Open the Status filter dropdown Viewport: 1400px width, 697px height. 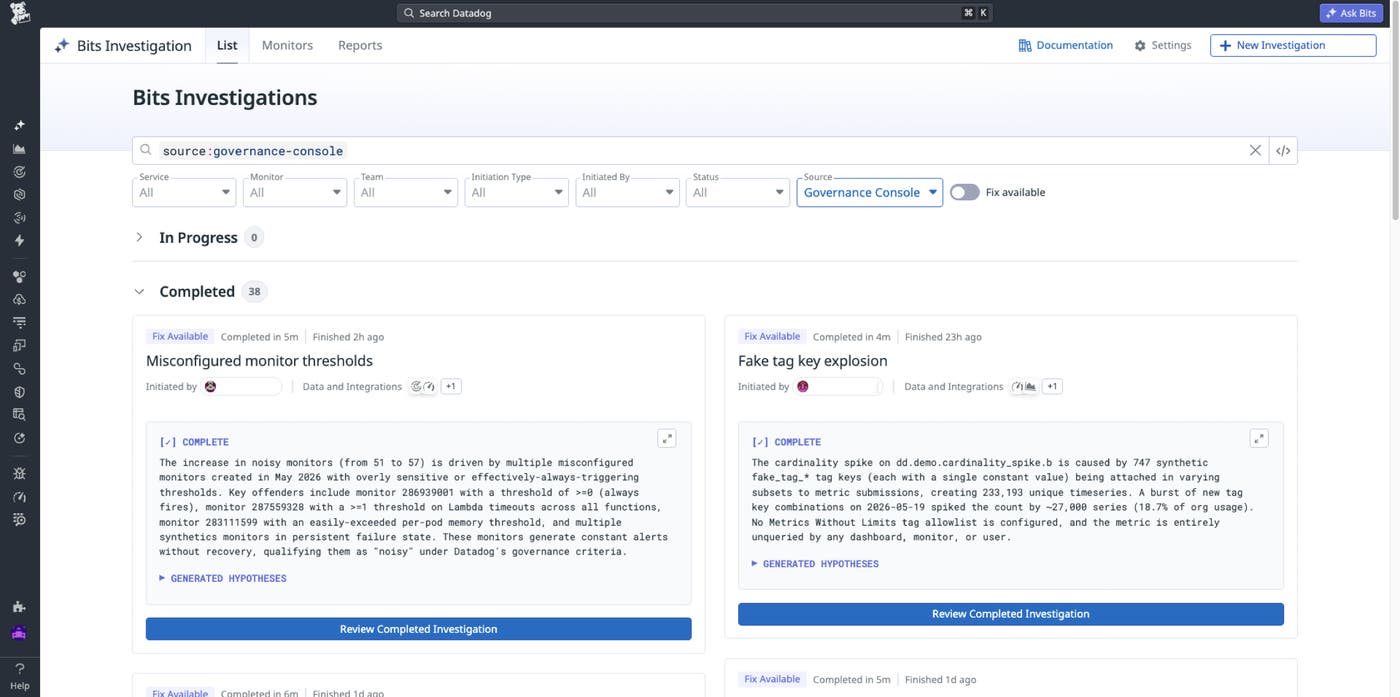737,192
